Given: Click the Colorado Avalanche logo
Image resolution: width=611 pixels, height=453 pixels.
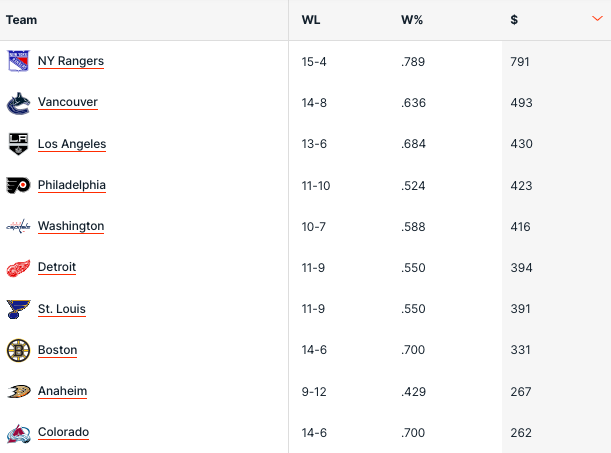Looking at the screenshot, I should click(19, 433).
